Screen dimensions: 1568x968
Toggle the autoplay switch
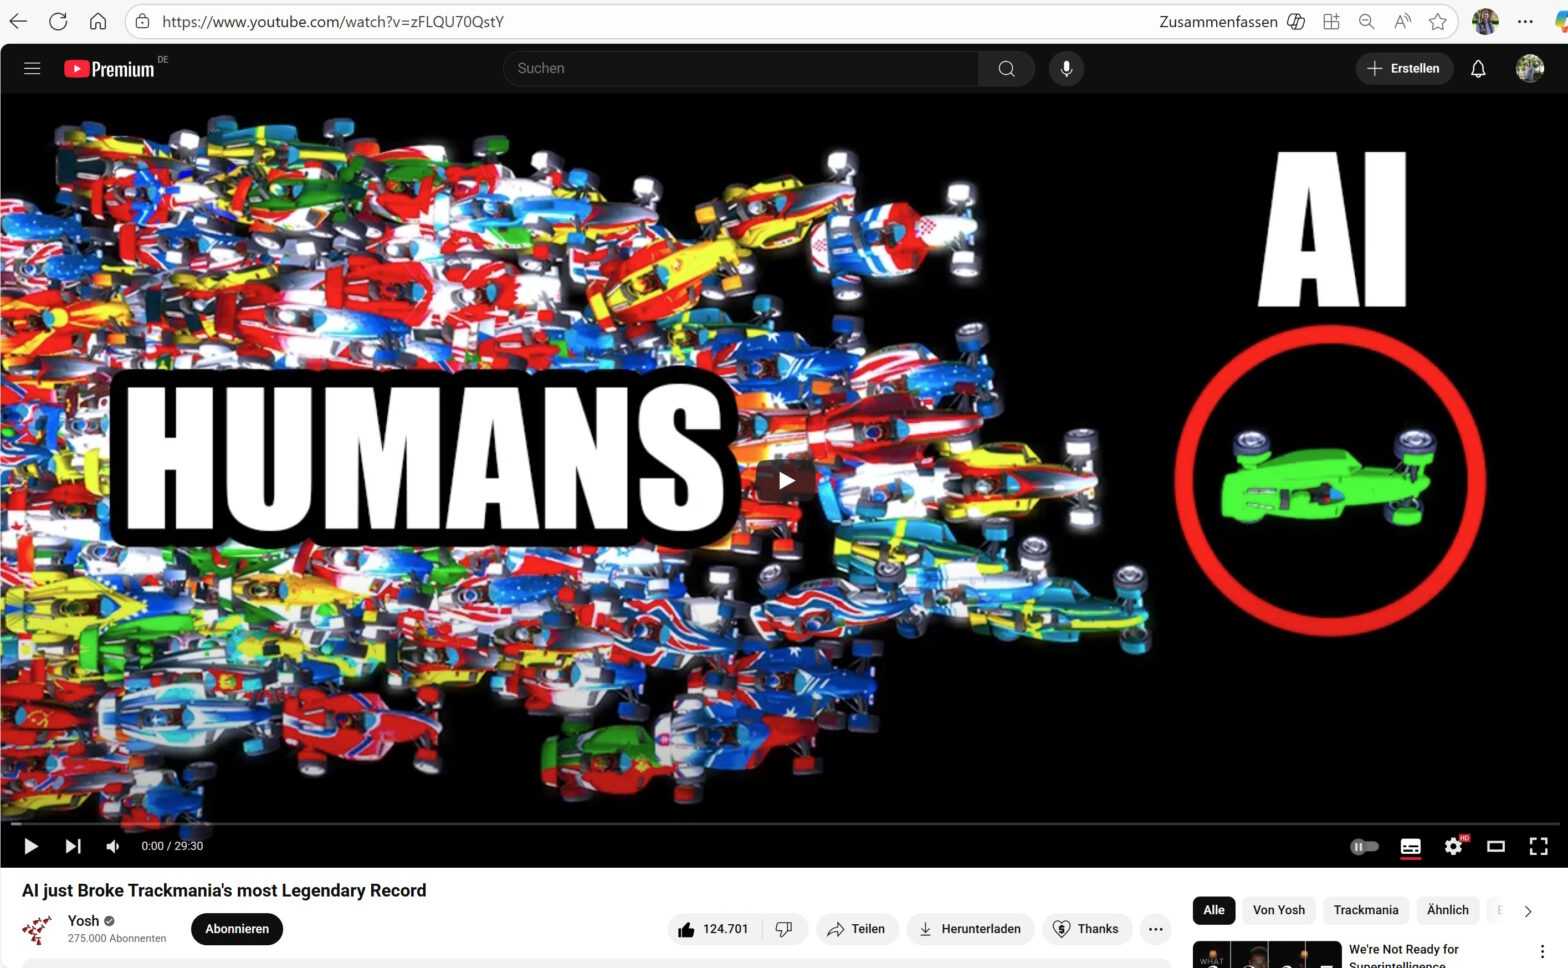click(x=1364, y=846)
